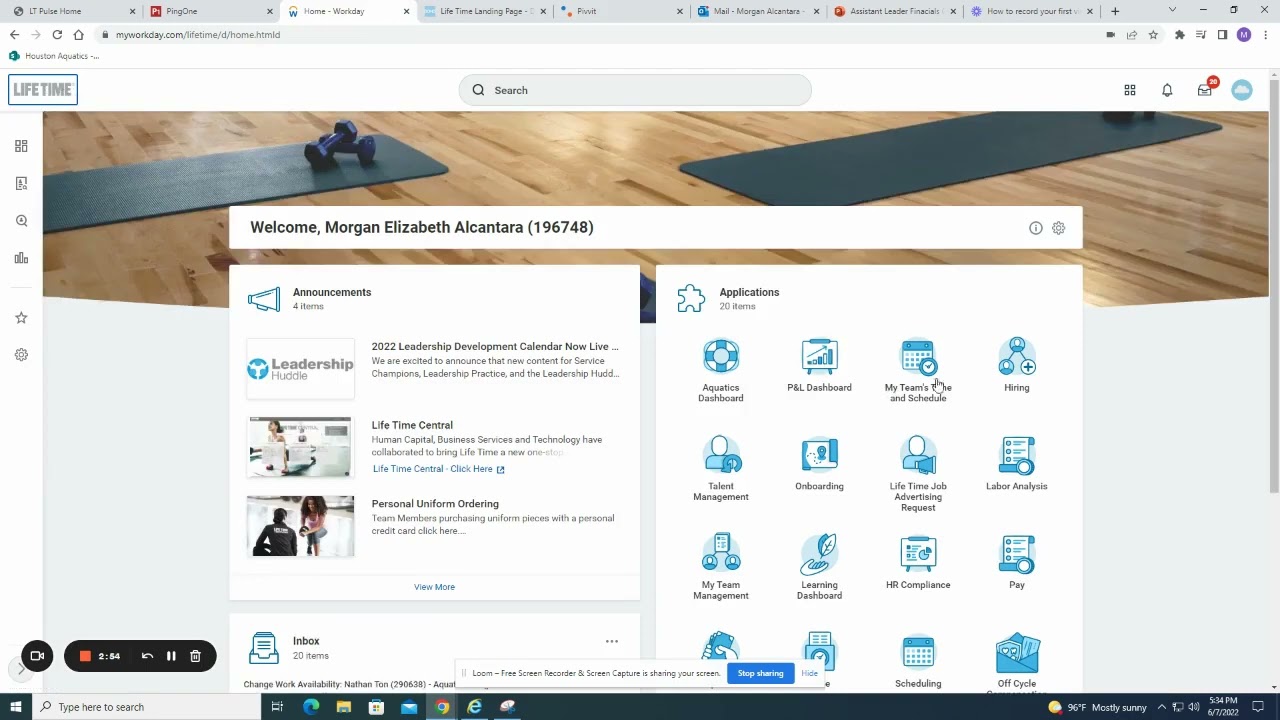This screenshot has height=720, width=1280.
Task: Open Microsoft Edge from the taskbar
Action: [x=310, y=707]
